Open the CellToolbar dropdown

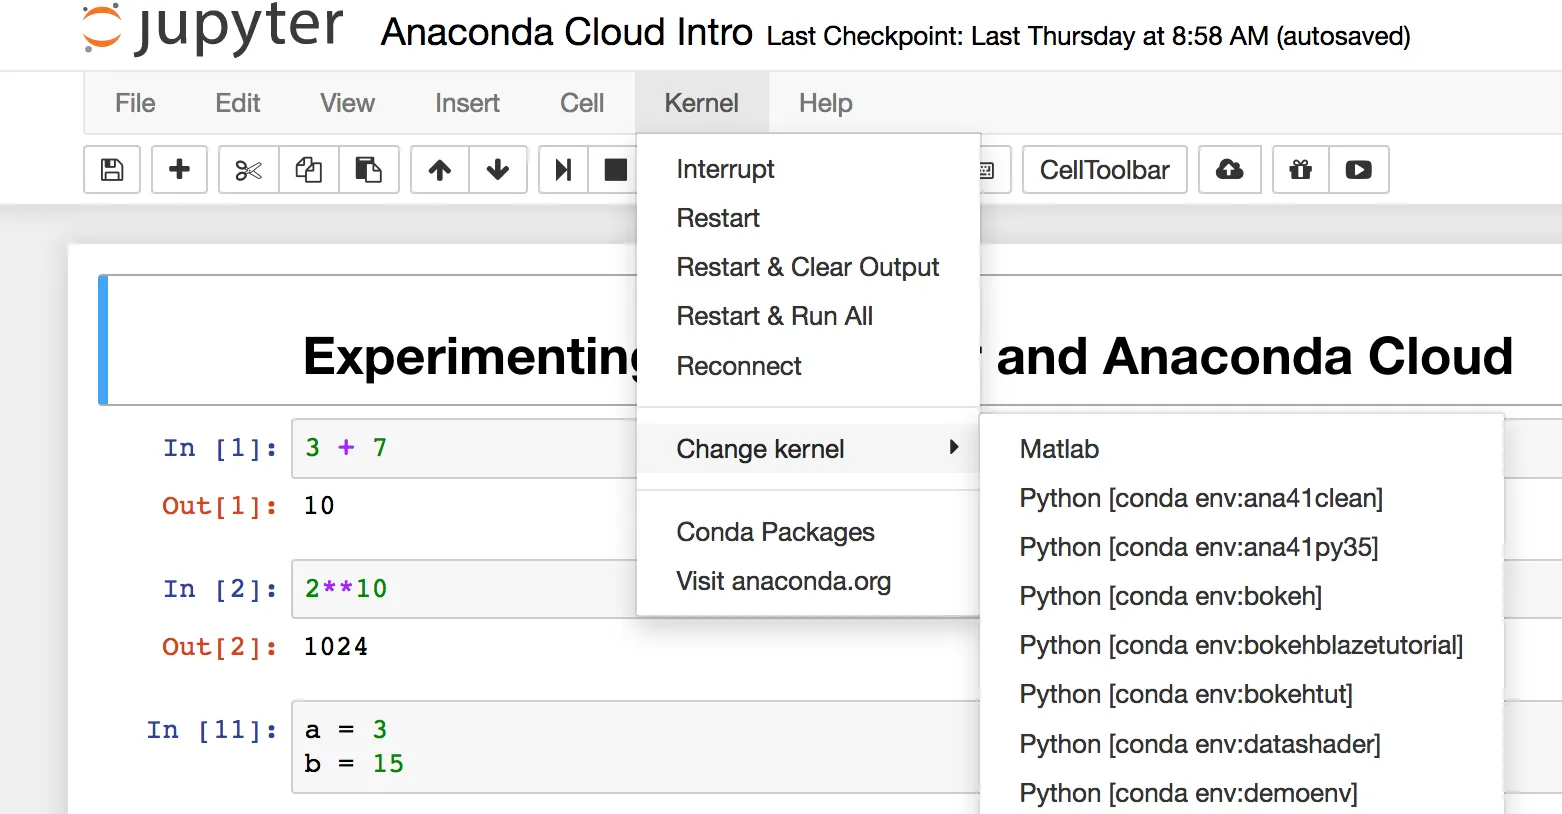(1104, 170)
